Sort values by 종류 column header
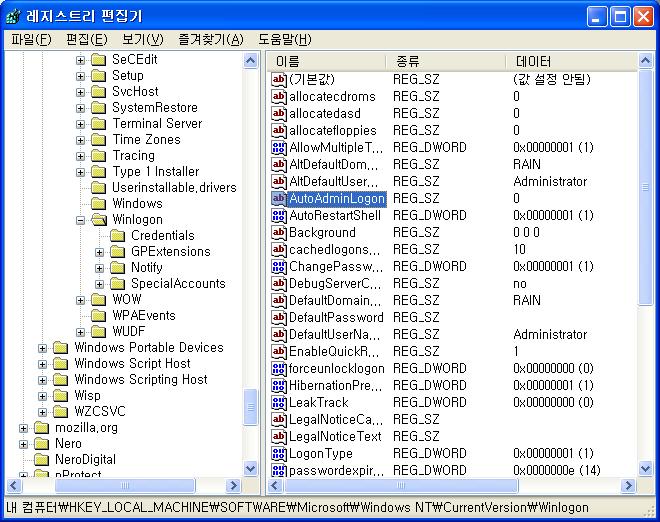 (446, 62)
